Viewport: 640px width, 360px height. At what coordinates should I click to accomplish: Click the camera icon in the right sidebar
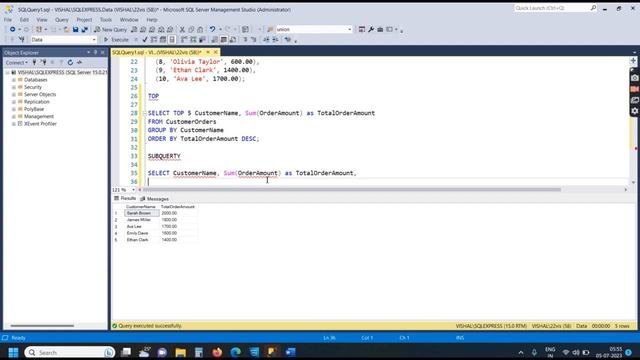click(635, 78)
